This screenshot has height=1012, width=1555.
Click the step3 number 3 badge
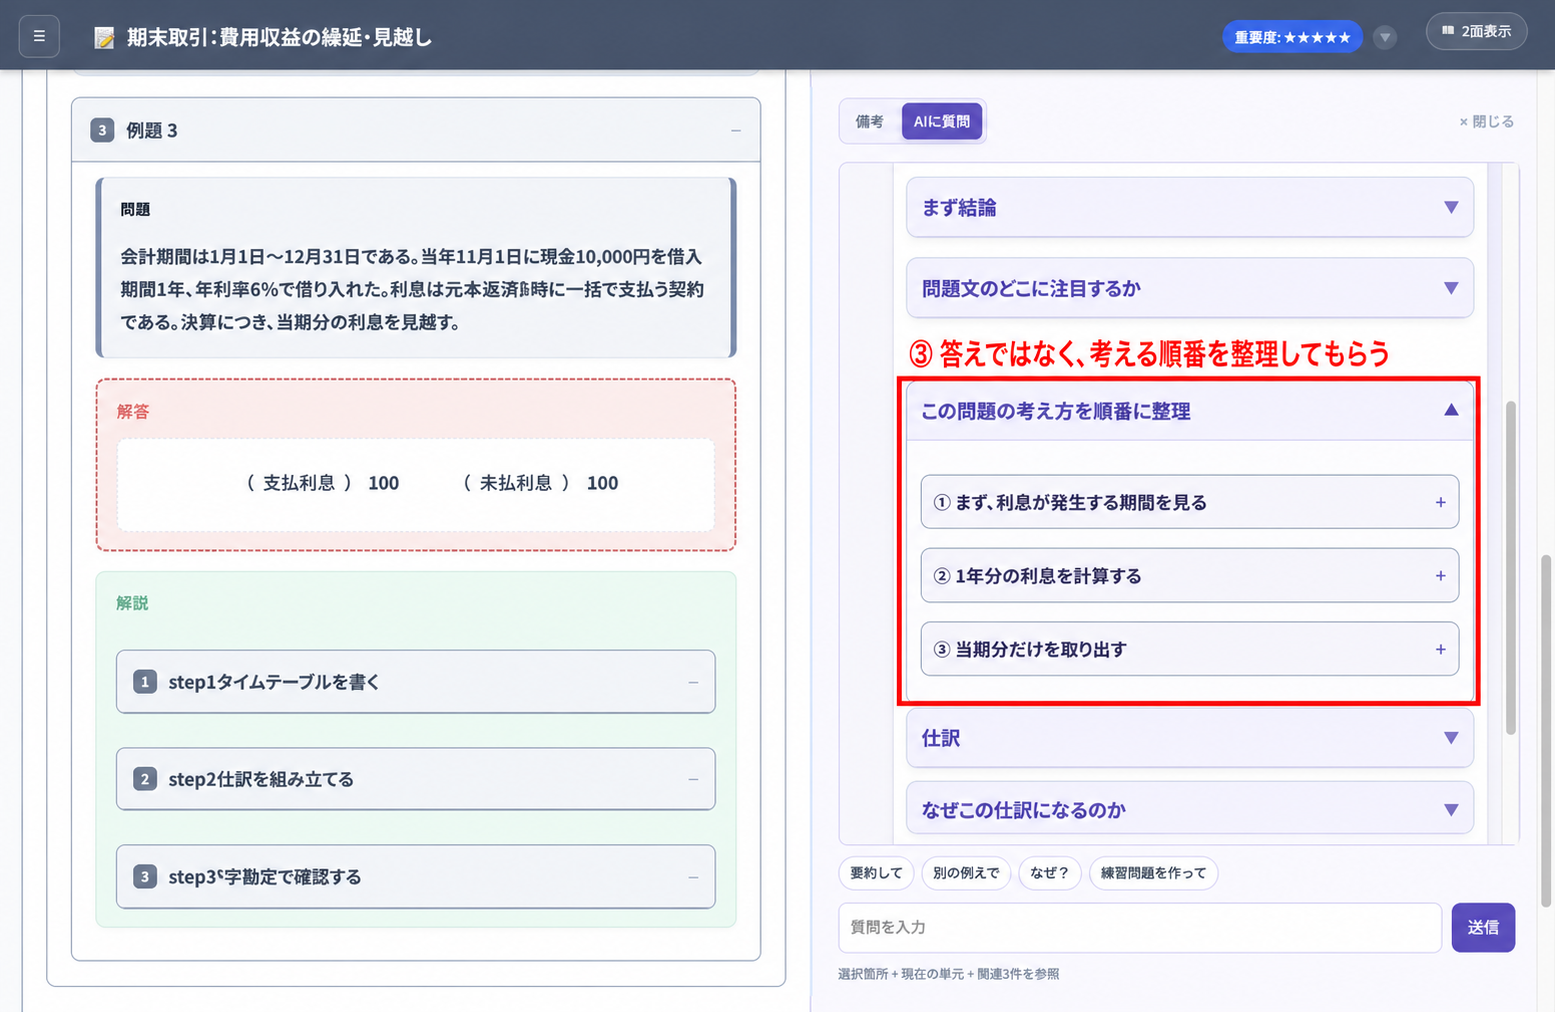coord(145,877)
